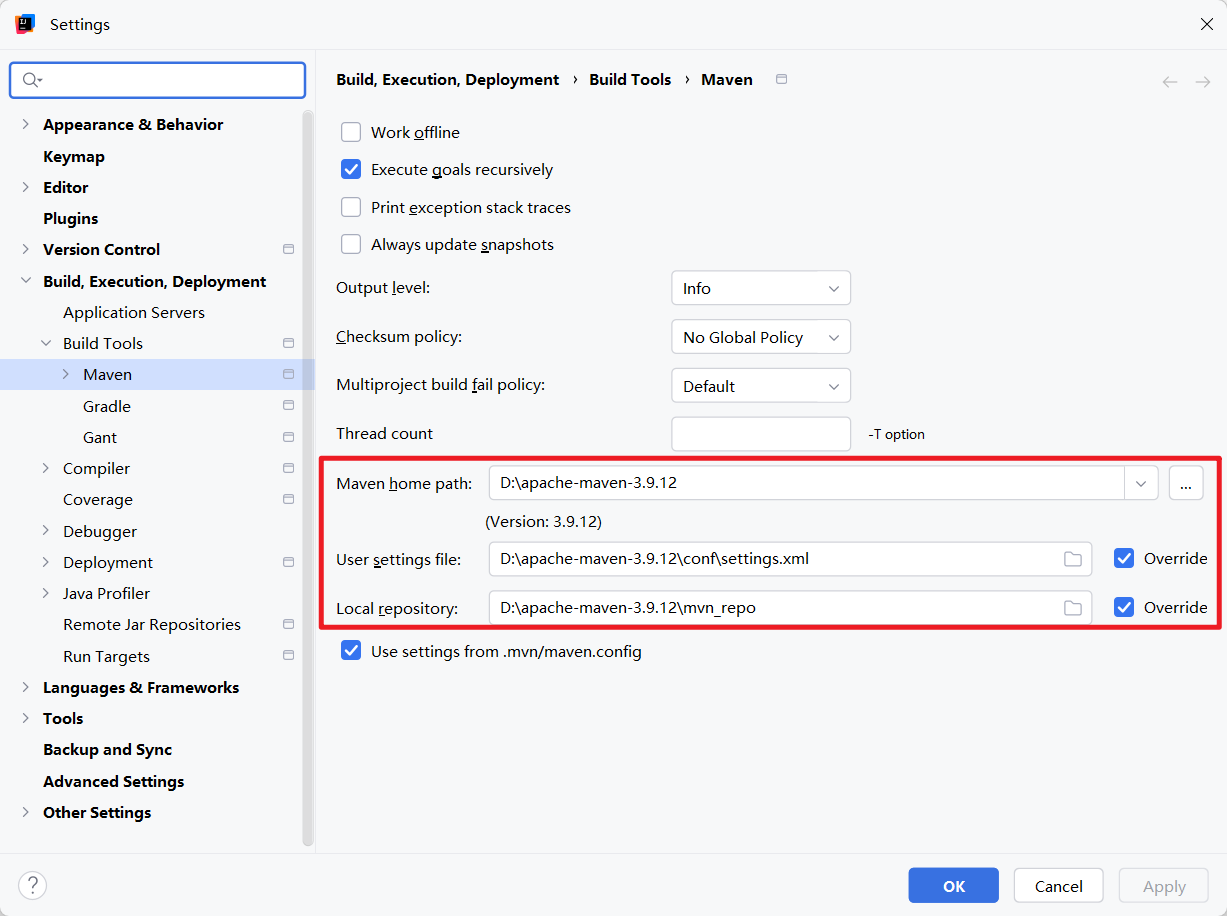Open the Maven home path dropdown arrow
The width and height of the screenshot is (1227, 916).
pyautogui.click(x=1141, y=483)
